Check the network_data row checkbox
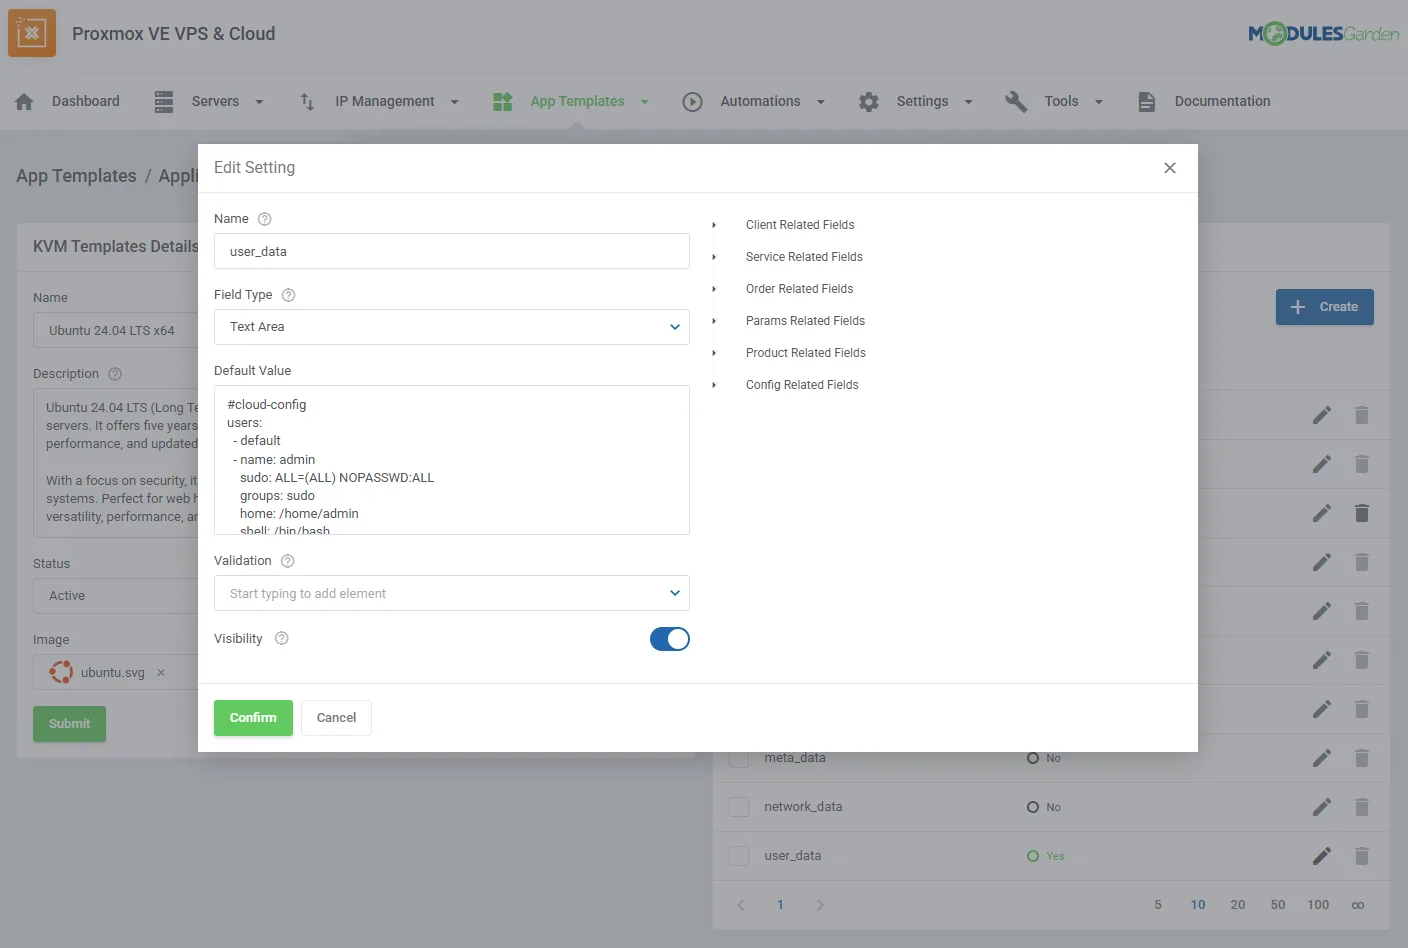 (x=739, y=807)
